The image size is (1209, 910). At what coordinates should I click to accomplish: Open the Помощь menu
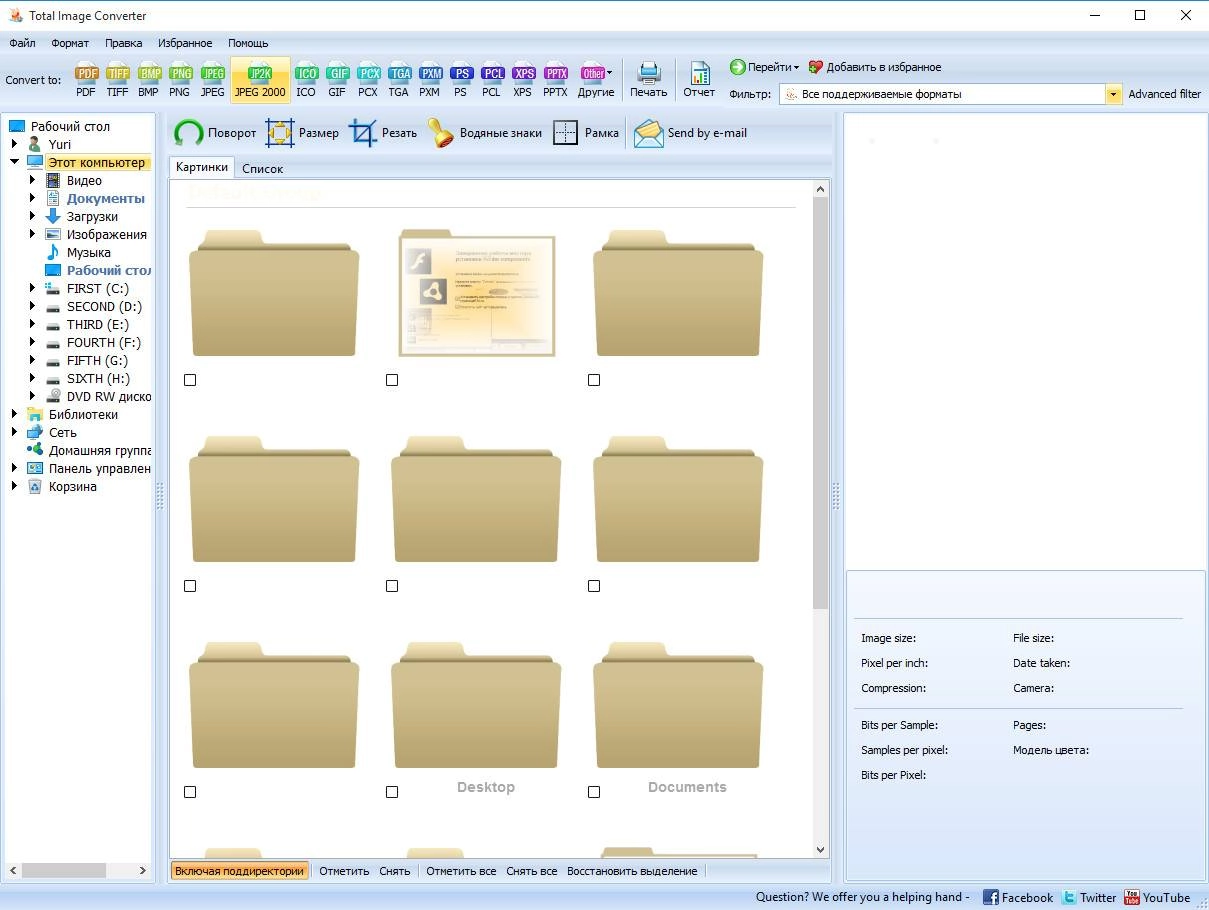248,43
